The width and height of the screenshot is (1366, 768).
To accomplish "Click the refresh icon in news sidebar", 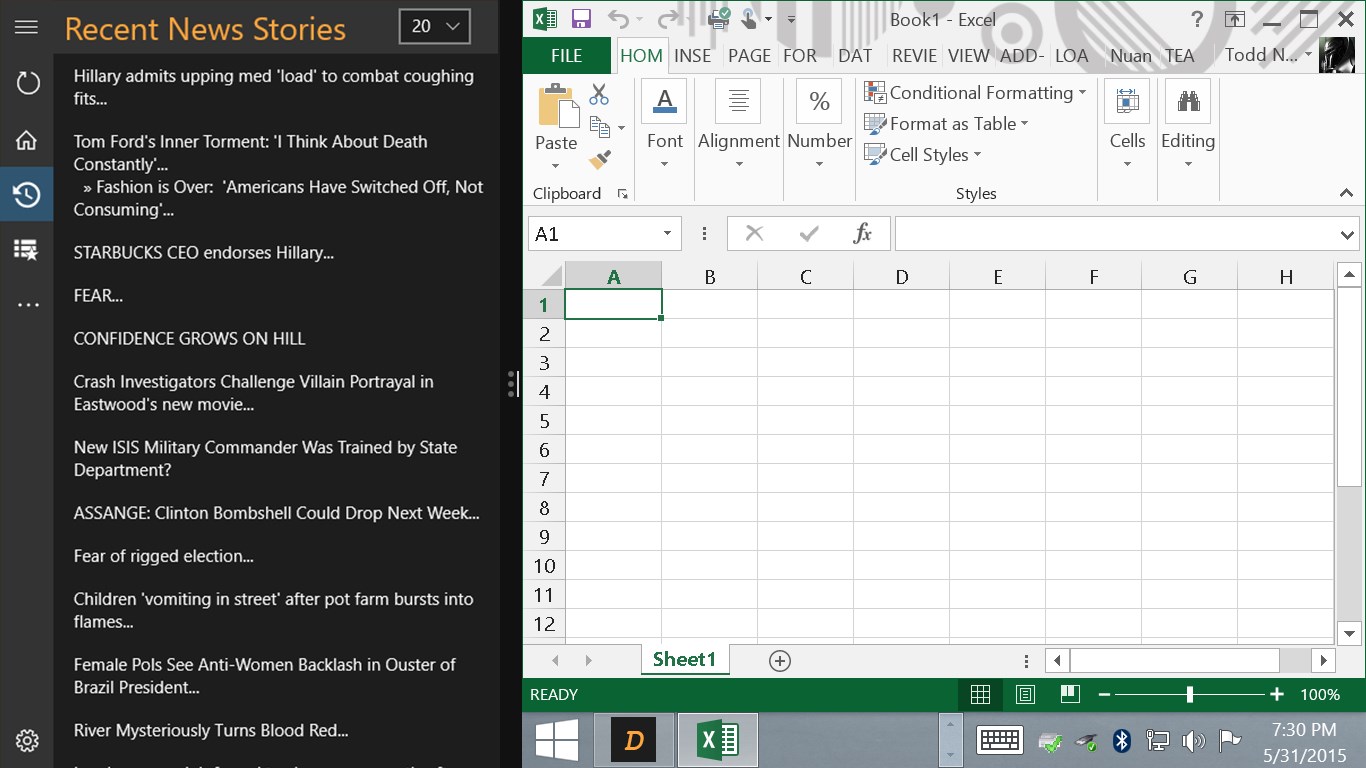I will (27, 83).
